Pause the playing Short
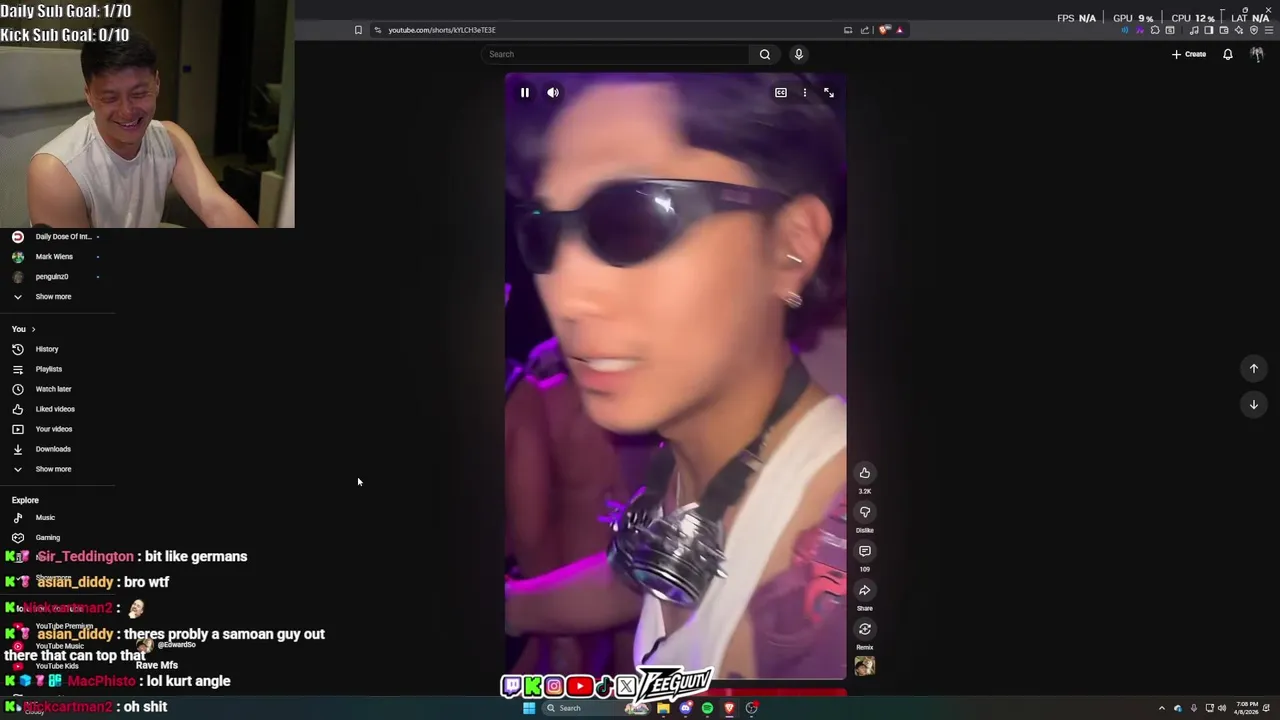Image resolution: width=1280 pixels, height=720 pixels. [524, 92]
